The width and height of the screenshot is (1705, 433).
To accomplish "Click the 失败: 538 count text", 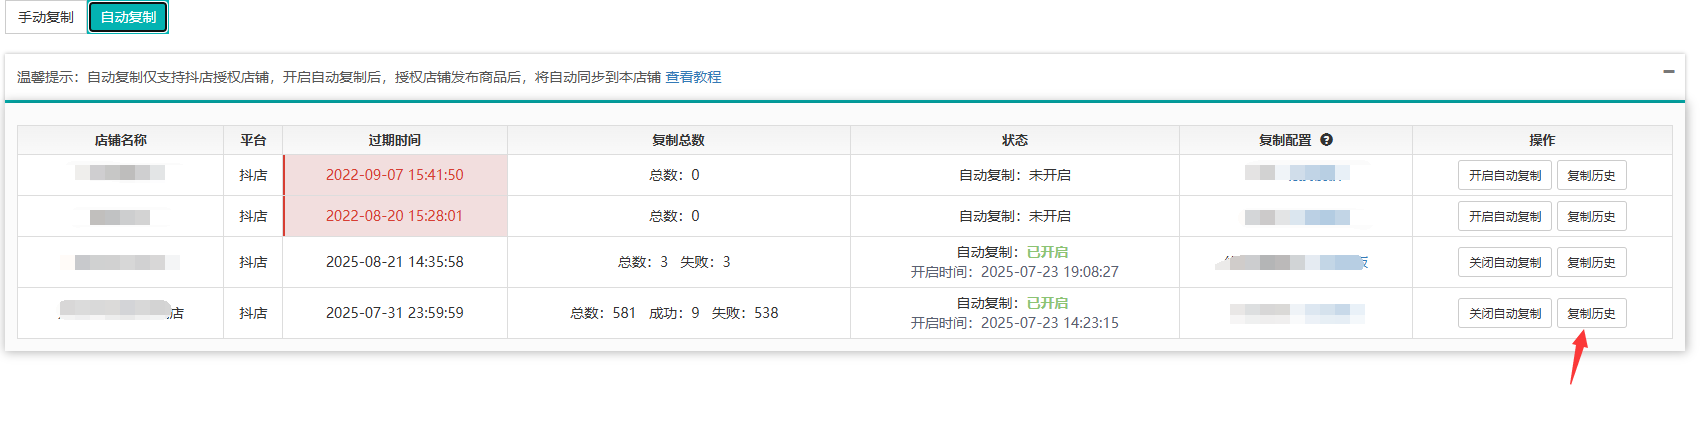I will pyautogui.click(x=745, y=313).
